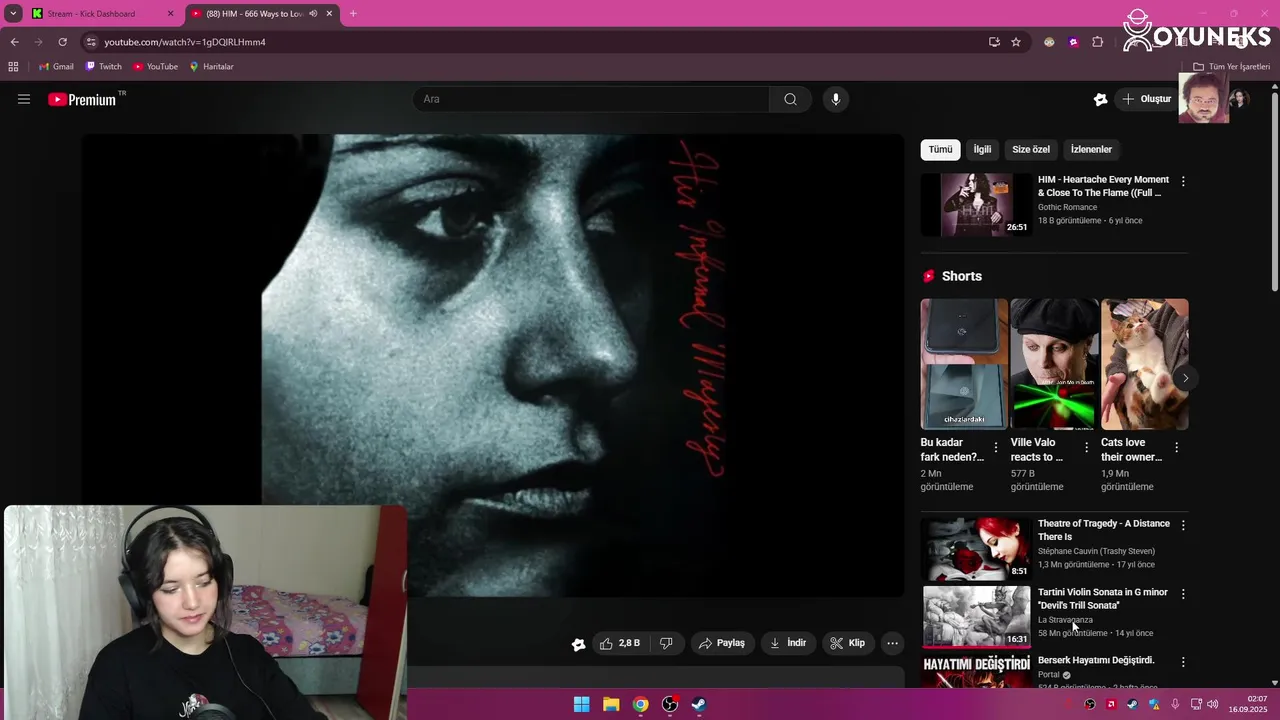
Task: Click the install app icon in address bar
Action: pos(994,42)
